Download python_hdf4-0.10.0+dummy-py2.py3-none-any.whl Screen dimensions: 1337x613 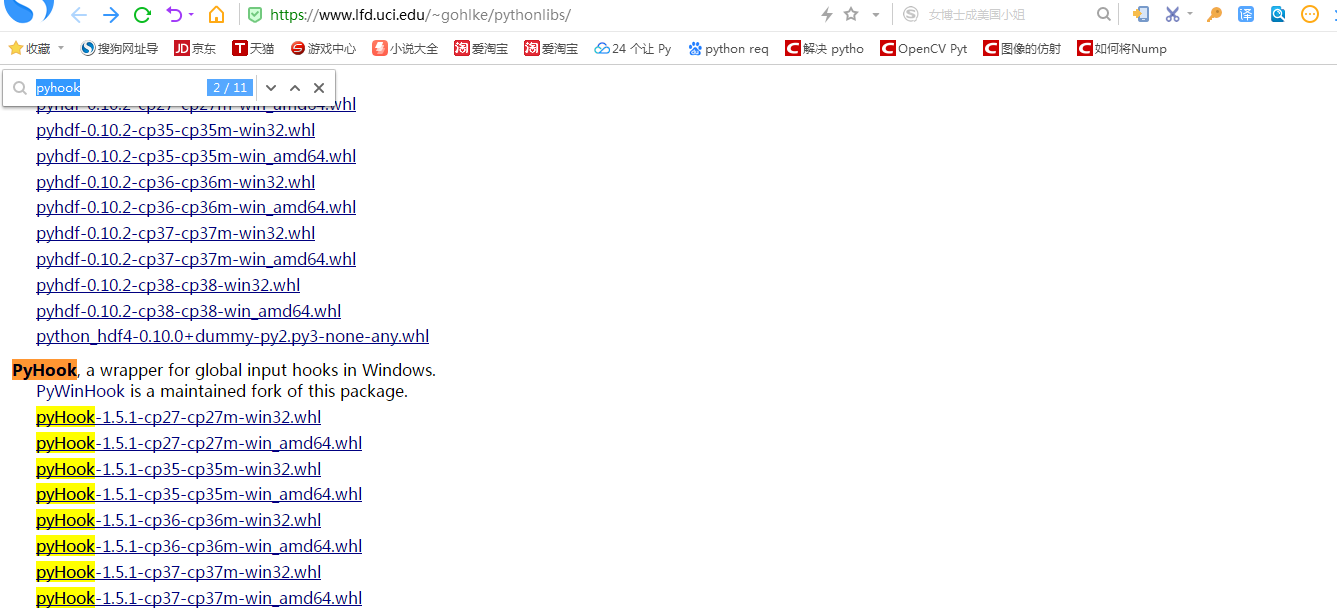[x=233, y=336]
